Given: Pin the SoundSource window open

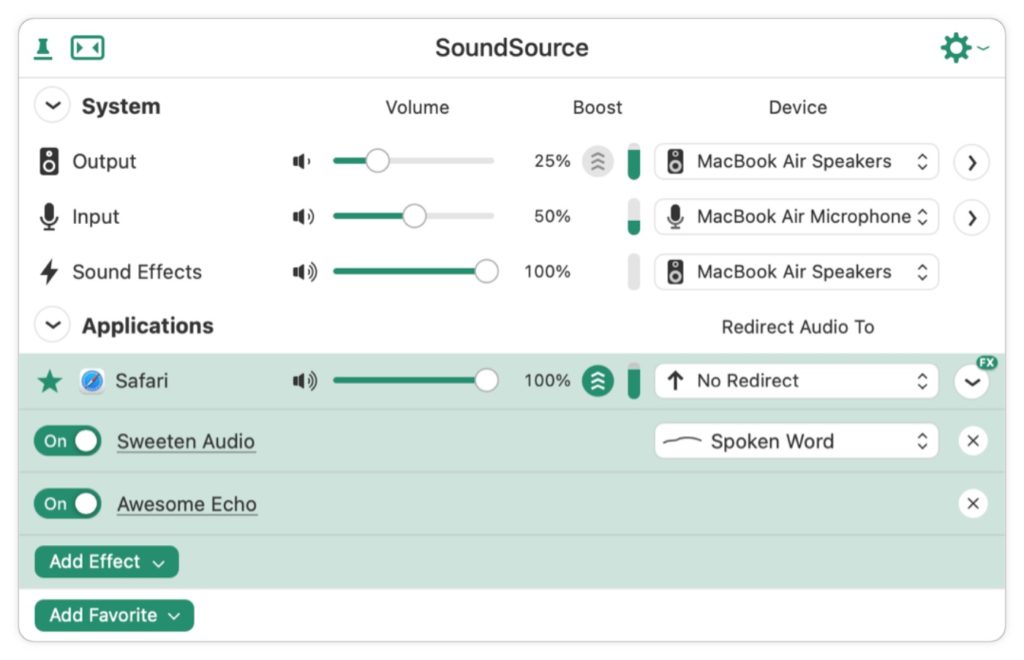Looking at the screenshot, I should [43, 48].
